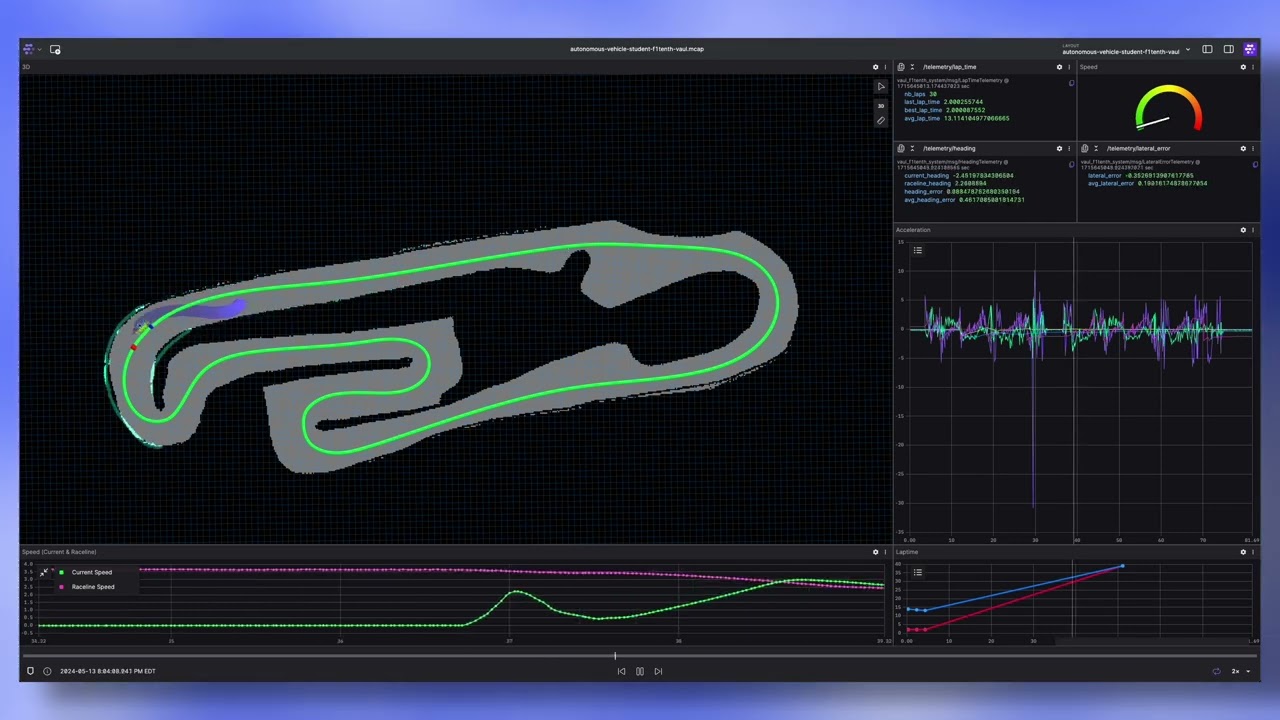Screen dimensions: 1280x720
Task: Click the nb_laps value 30
Action: point(933,94)
